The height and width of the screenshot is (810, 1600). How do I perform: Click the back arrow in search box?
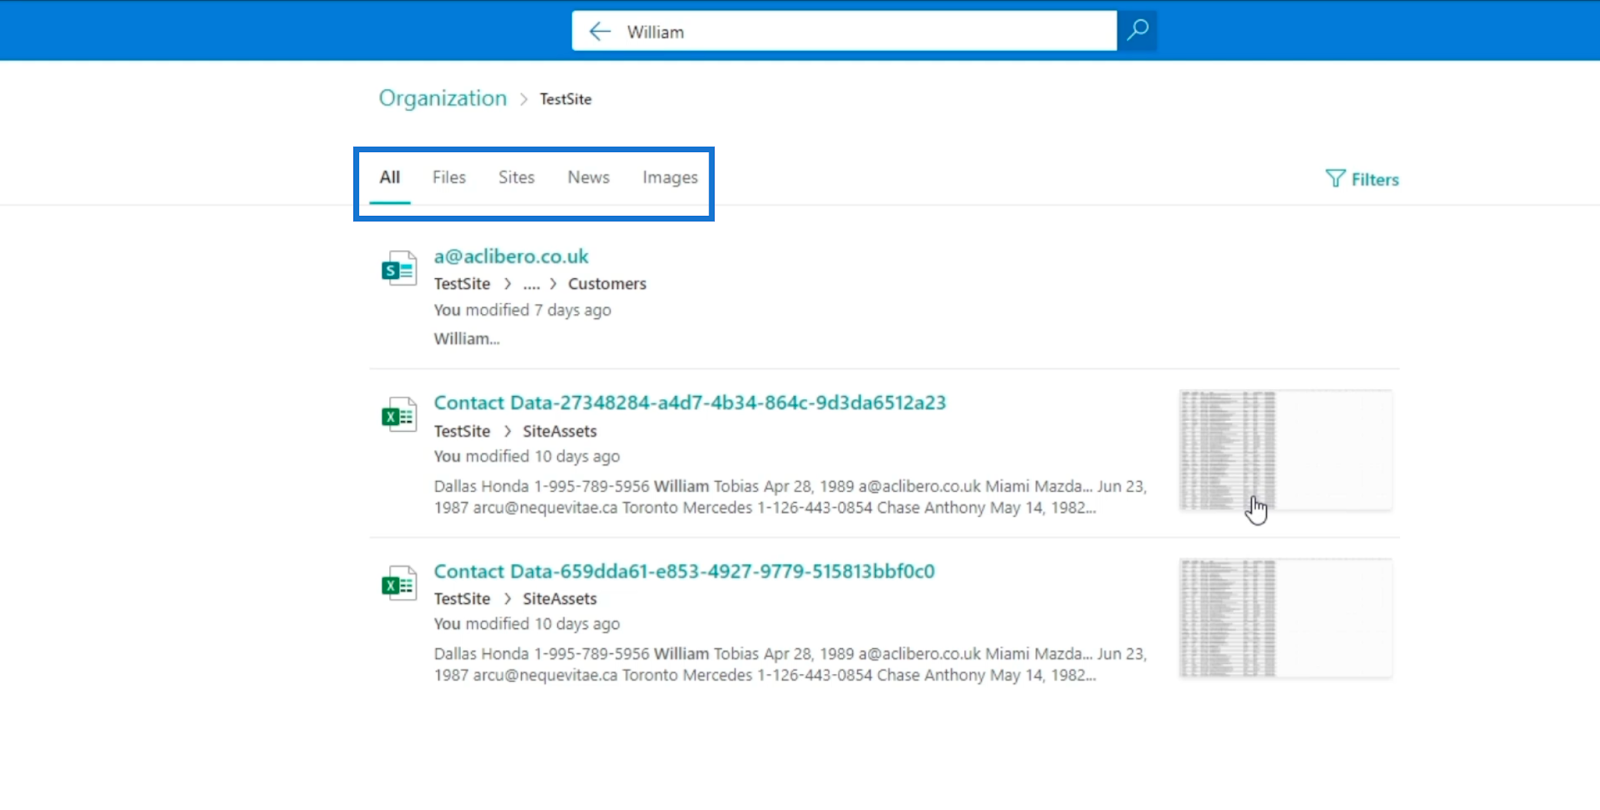pyautogui.click(x=600, y=31)
